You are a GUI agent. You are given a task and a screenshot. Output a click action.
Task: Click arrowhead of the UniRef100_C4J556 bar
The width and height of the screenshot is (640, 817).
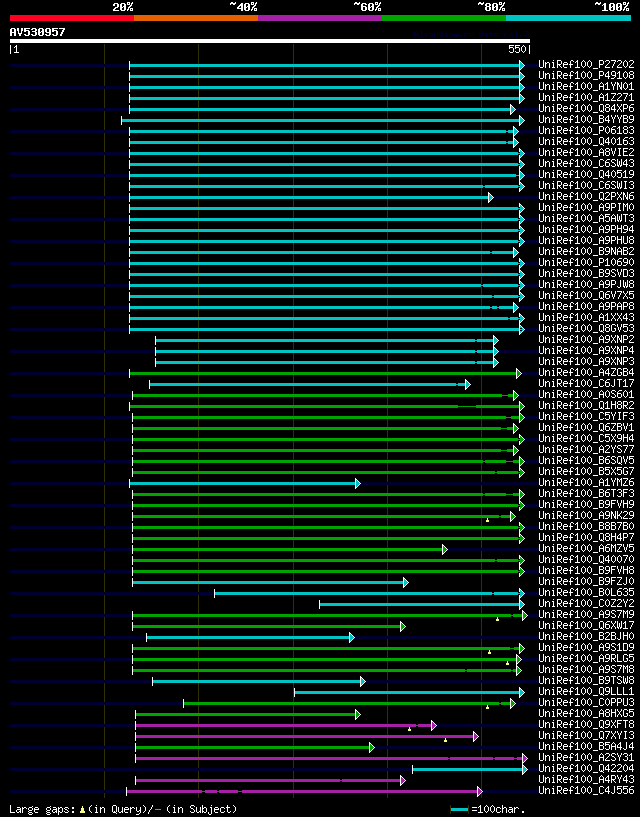(x=479, y=791)
